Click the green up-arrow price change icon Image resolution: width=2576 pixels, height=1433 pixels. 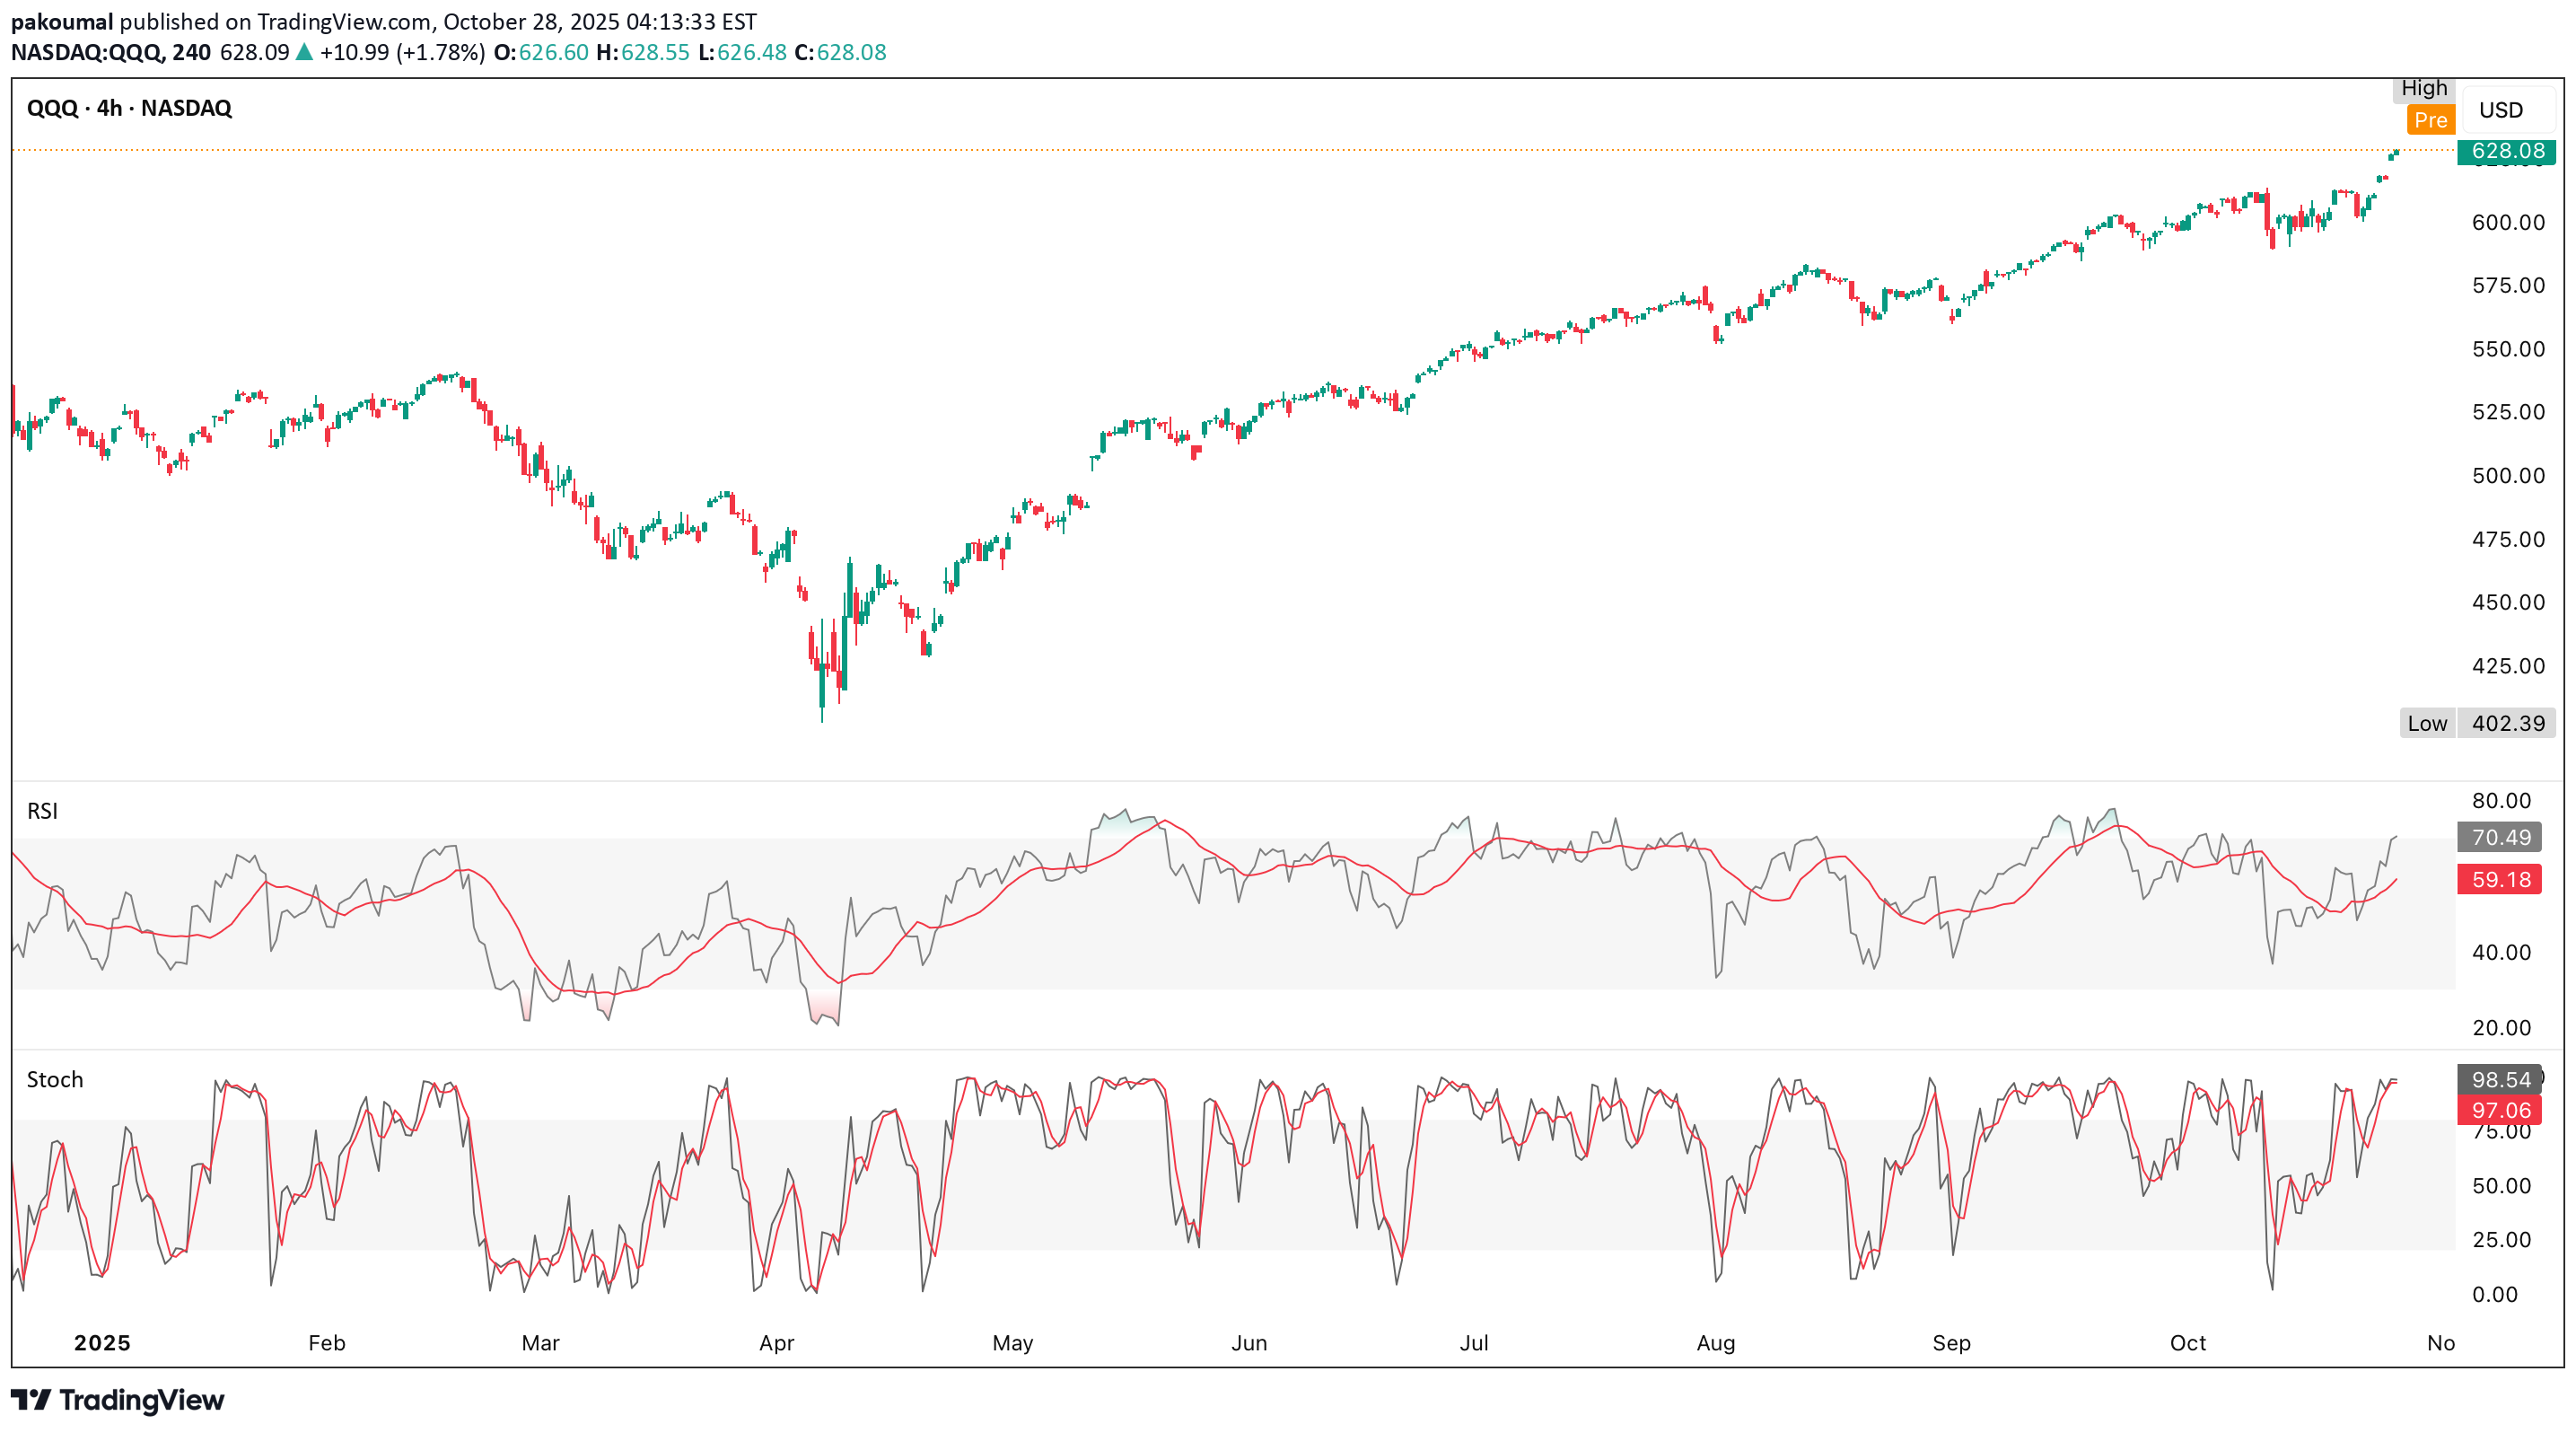[x=304, y=52]
